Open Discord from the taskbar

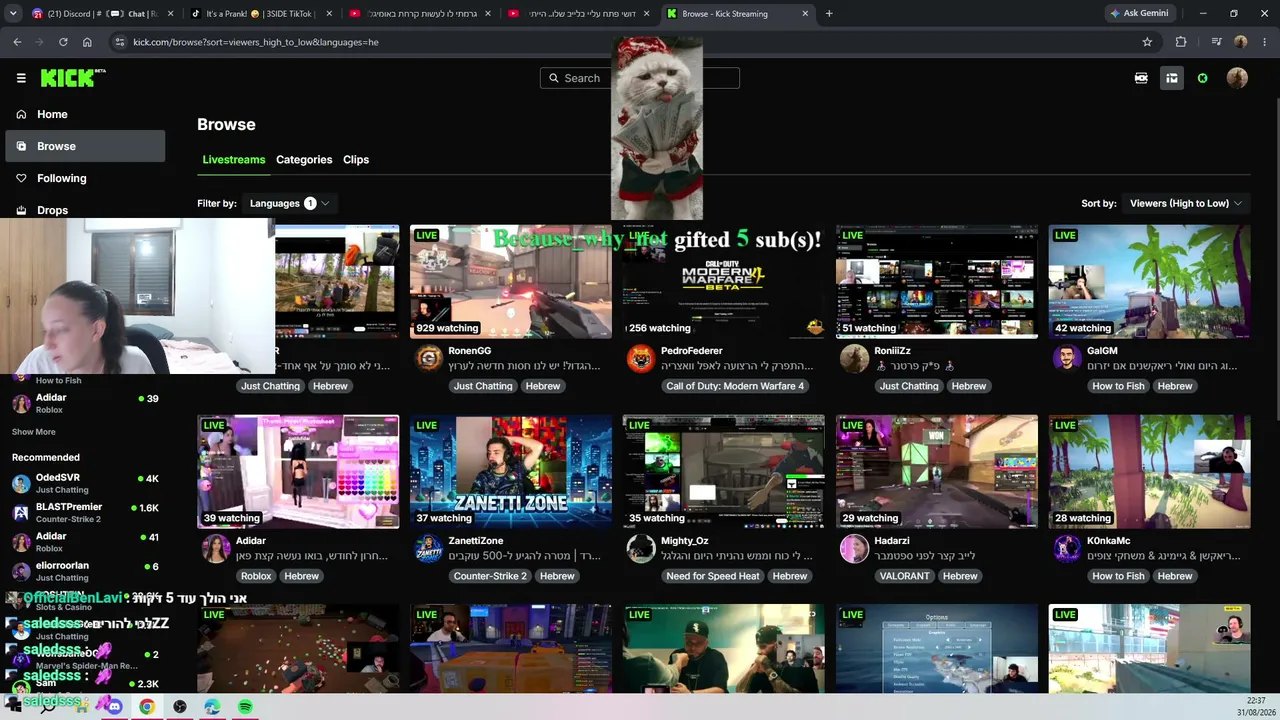click(x=114, y=707)
